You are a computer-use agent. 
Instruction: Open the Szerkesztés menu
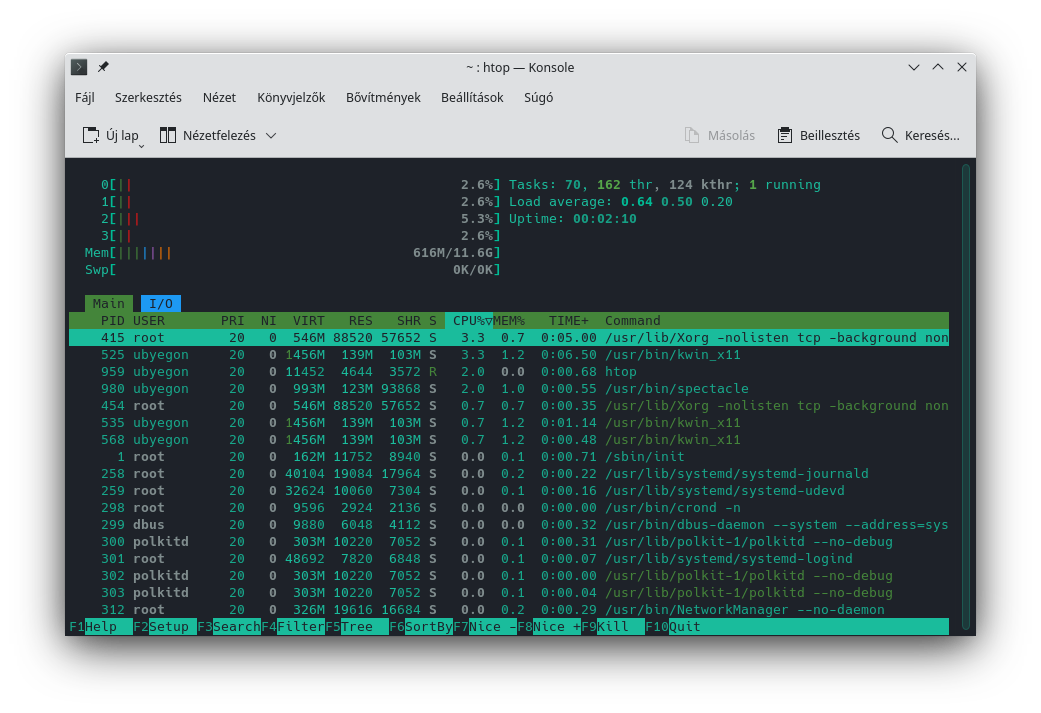click(148, 98)
